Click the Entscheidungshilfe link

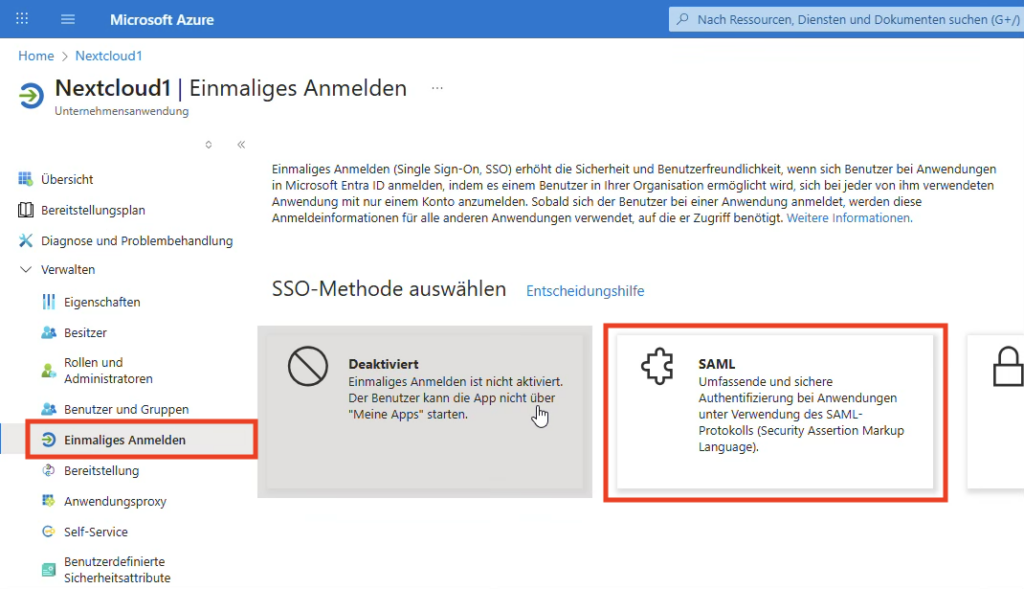[x=585, y=291]
